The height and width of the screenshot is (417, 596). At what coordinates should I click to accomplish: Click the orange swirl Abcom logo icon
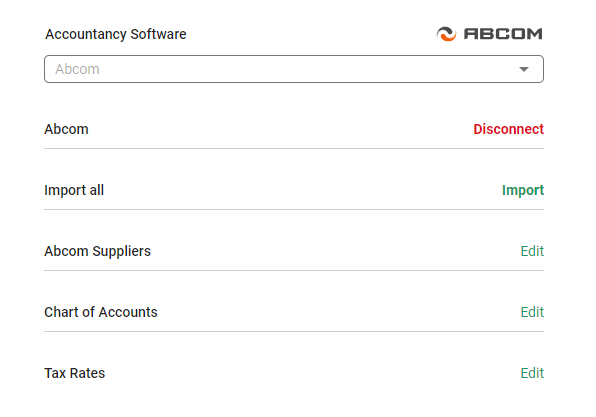coord(446,34)
